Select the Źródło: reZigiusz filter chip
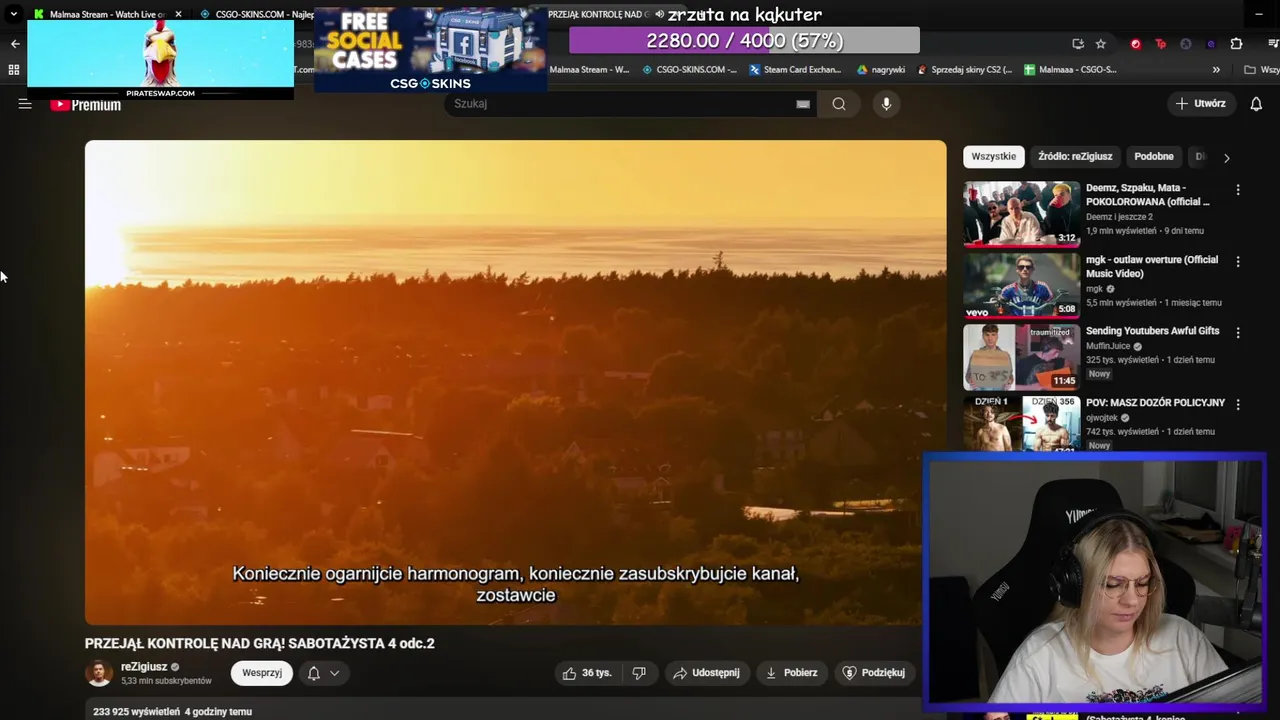The width and height of the screenshot is (1280, 720). pyautogui.click(x=1075, y=156)
